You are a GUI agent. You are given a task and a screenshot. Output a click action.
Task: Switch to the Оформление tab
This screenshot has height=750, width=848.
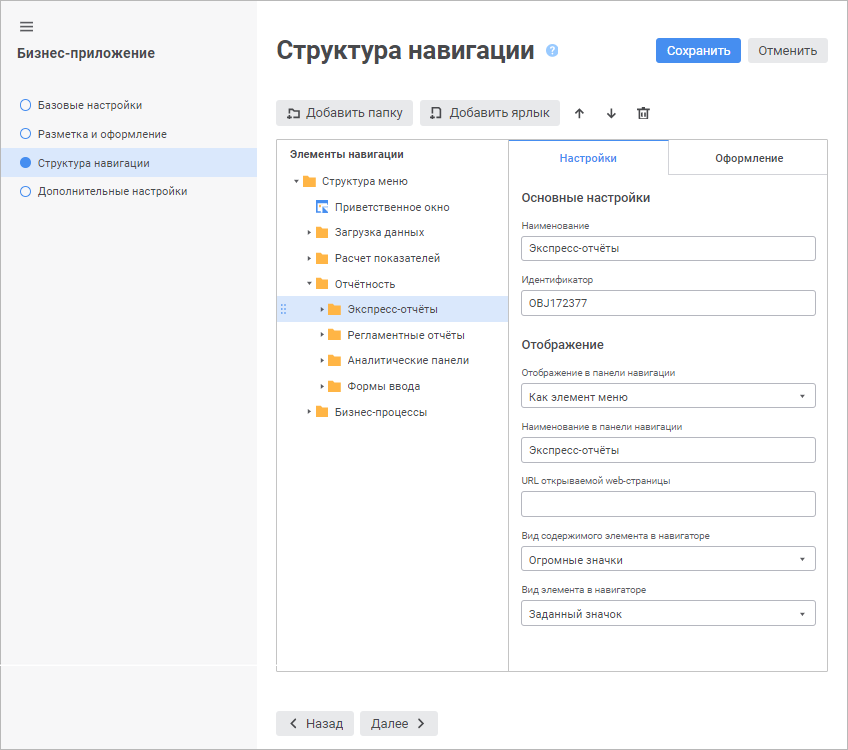tap(748, 158)
